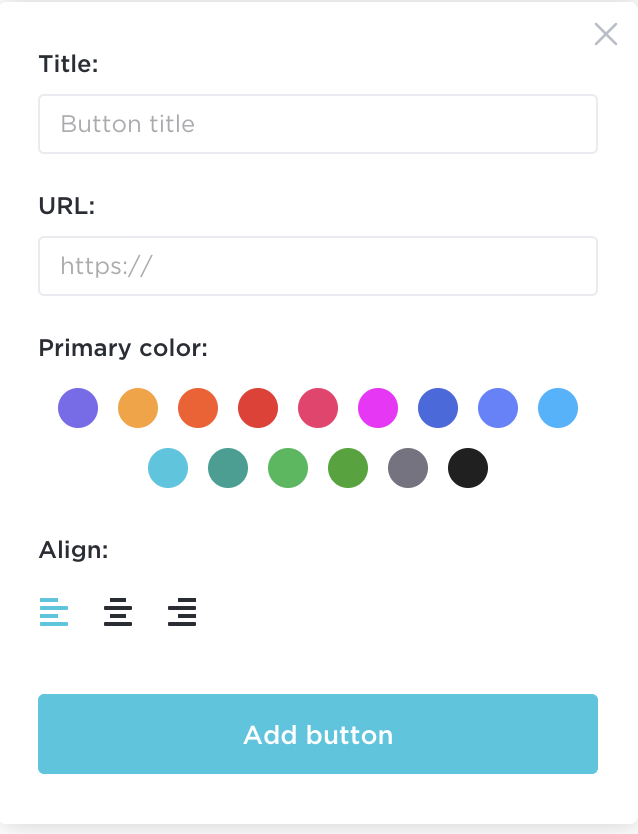Focus the URL https:// field
Viewport: 638px width, 834px height.
pyautogui.click(x=318, y=266)
